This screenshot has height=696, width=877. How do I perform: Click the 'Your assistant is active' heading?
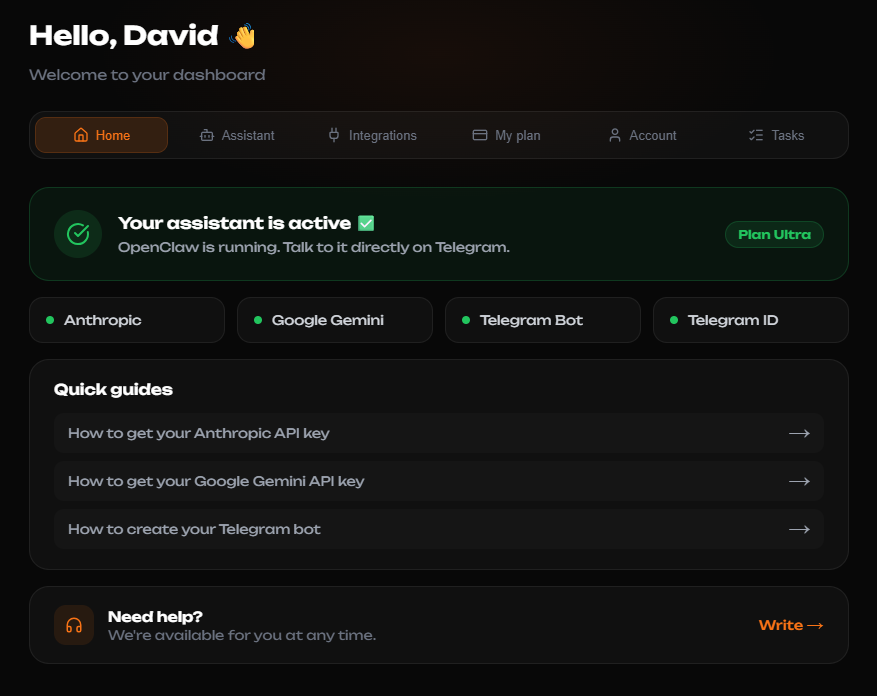click(x=234, y=223)
